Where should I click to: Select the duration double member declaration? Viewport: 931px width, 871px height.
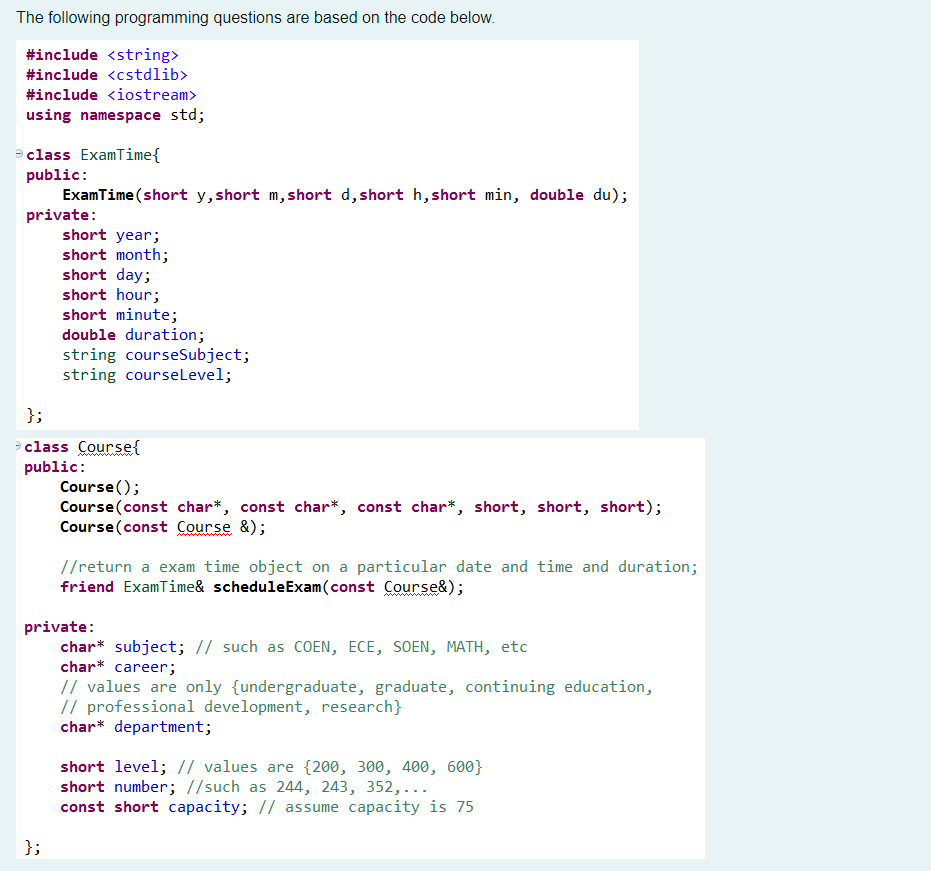click(x=137, y=334)
